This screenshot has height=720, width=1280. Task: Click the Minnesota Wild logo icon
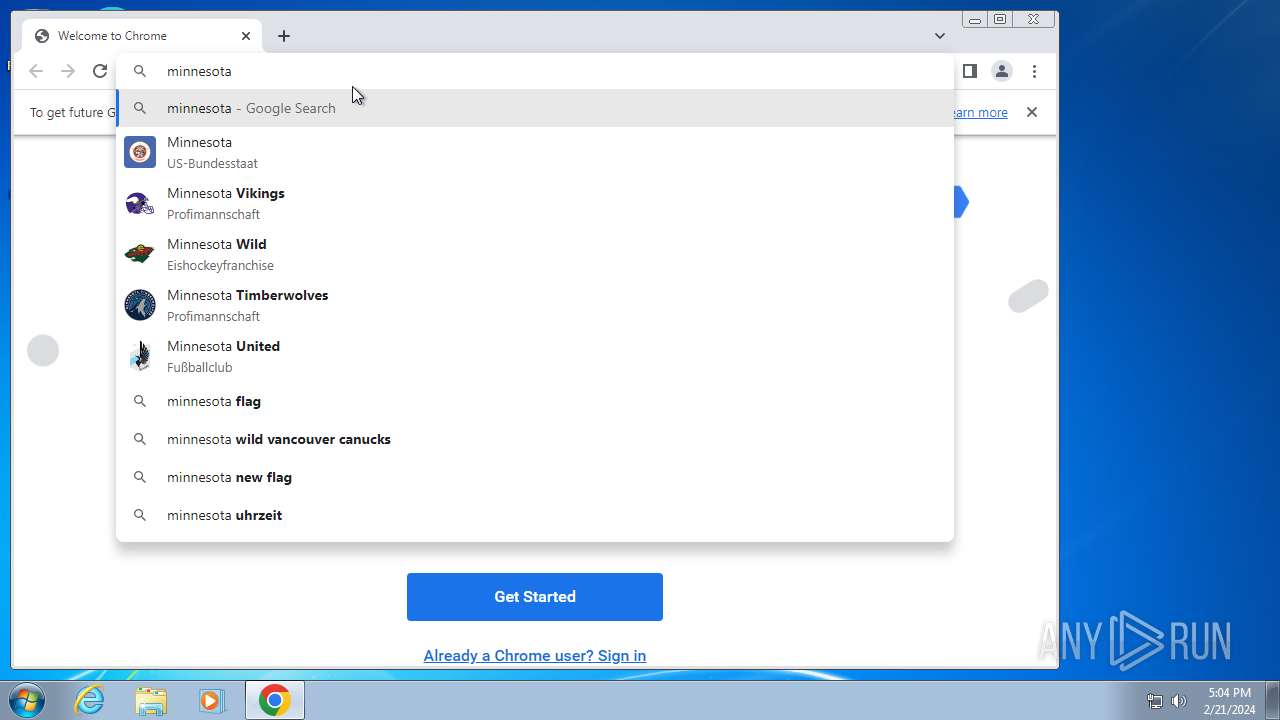(140, 254)
